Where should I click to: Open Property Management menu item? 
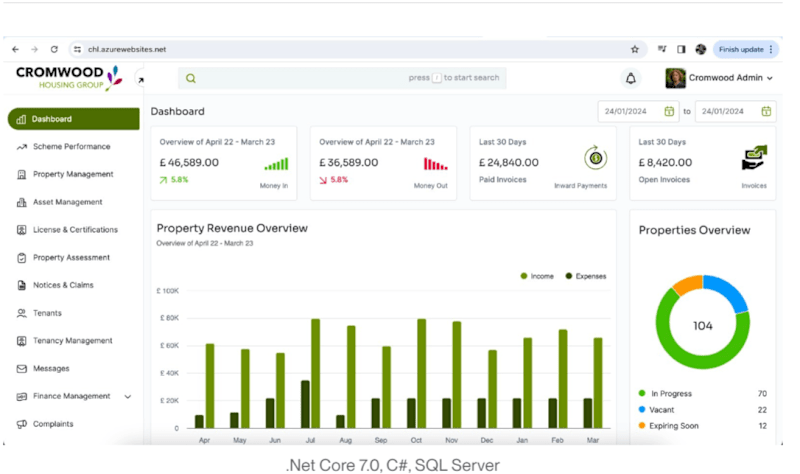pyautogui.click(x=73, y=174)
